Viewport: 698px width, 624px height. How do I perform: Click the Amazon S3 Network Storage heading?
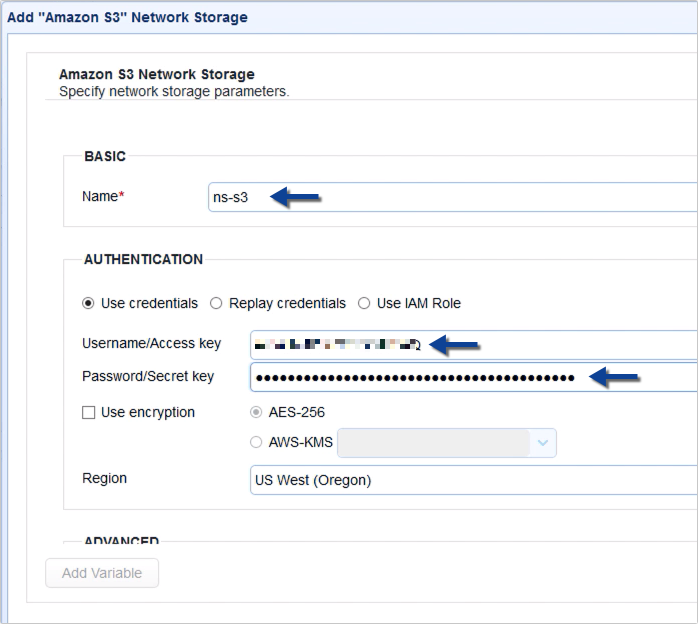click(x=157, y=74)
